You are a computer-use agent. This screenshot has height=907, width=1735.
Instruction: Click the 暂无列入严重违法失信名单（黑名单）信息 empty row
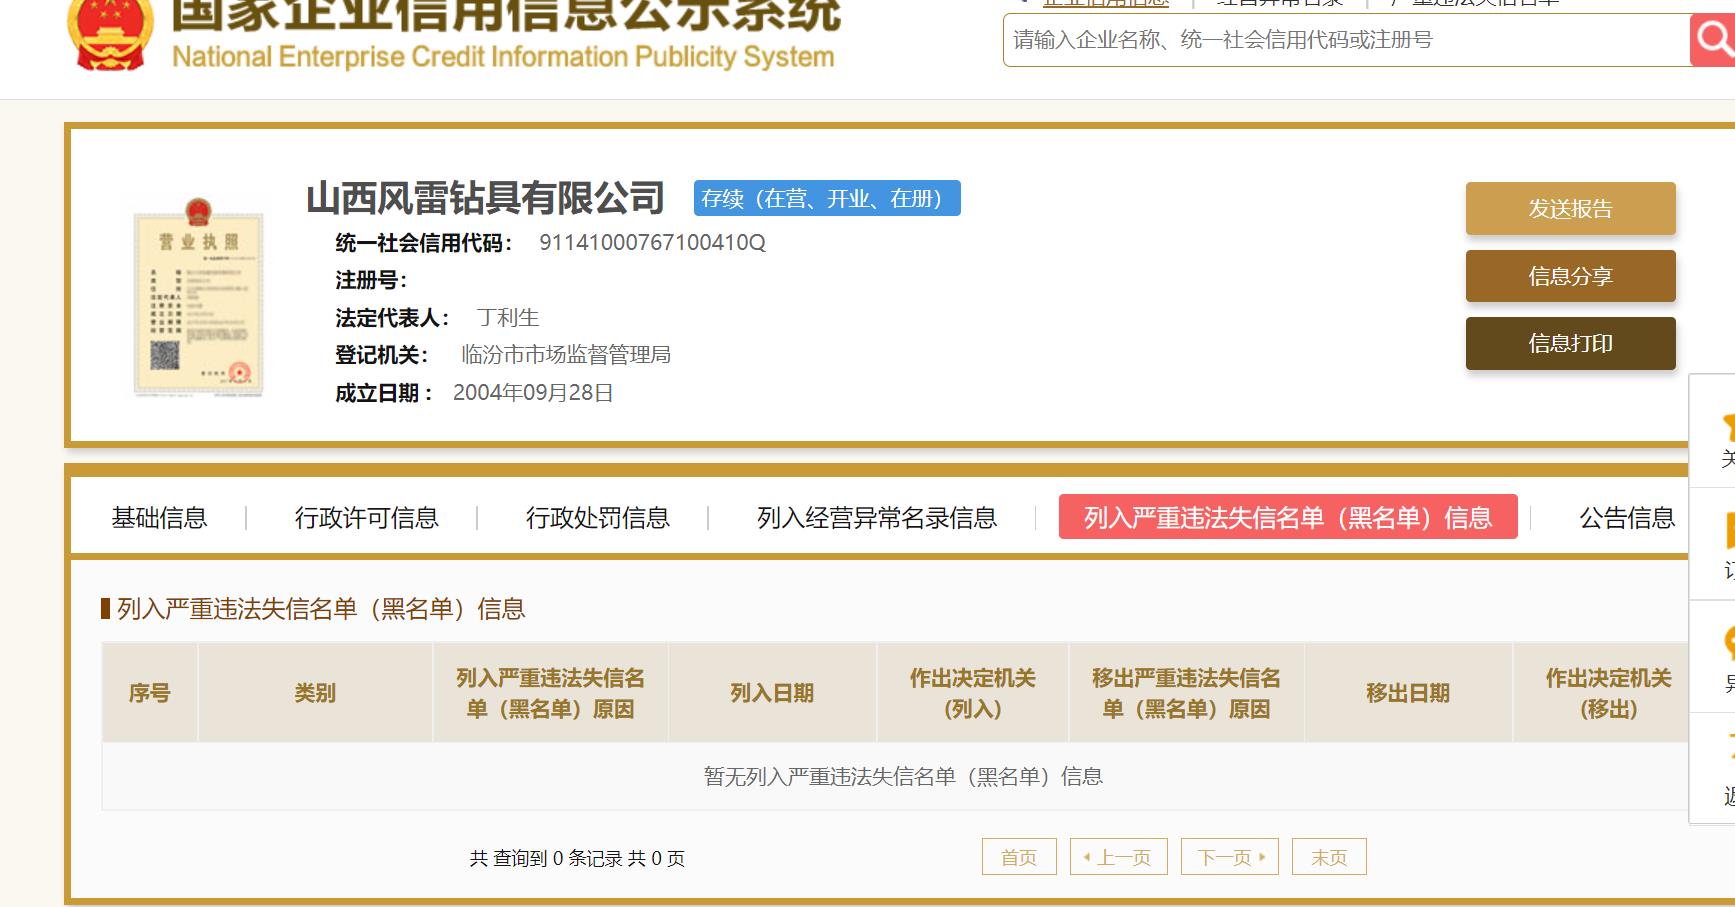[x=896, y=776]
